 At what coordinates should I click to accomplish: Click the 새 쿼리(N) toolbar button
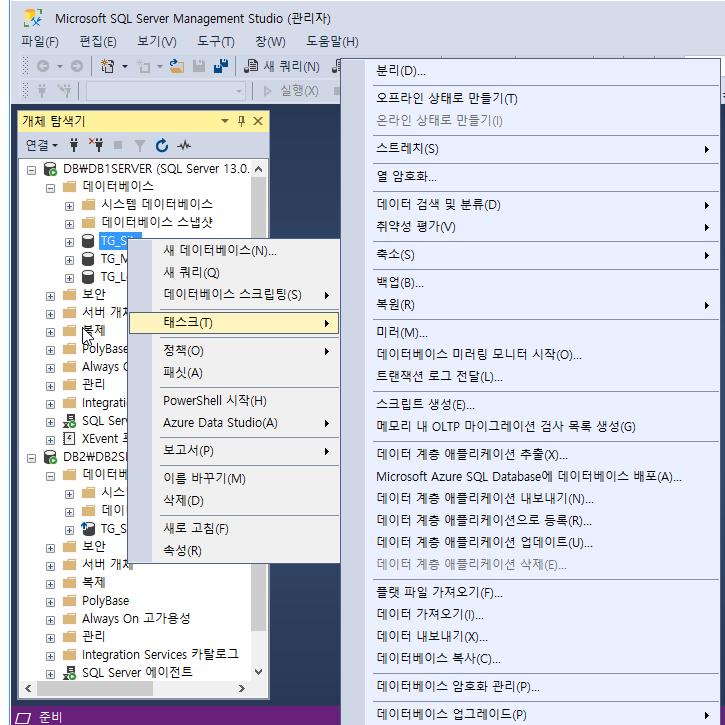click(x=282, y=67)
